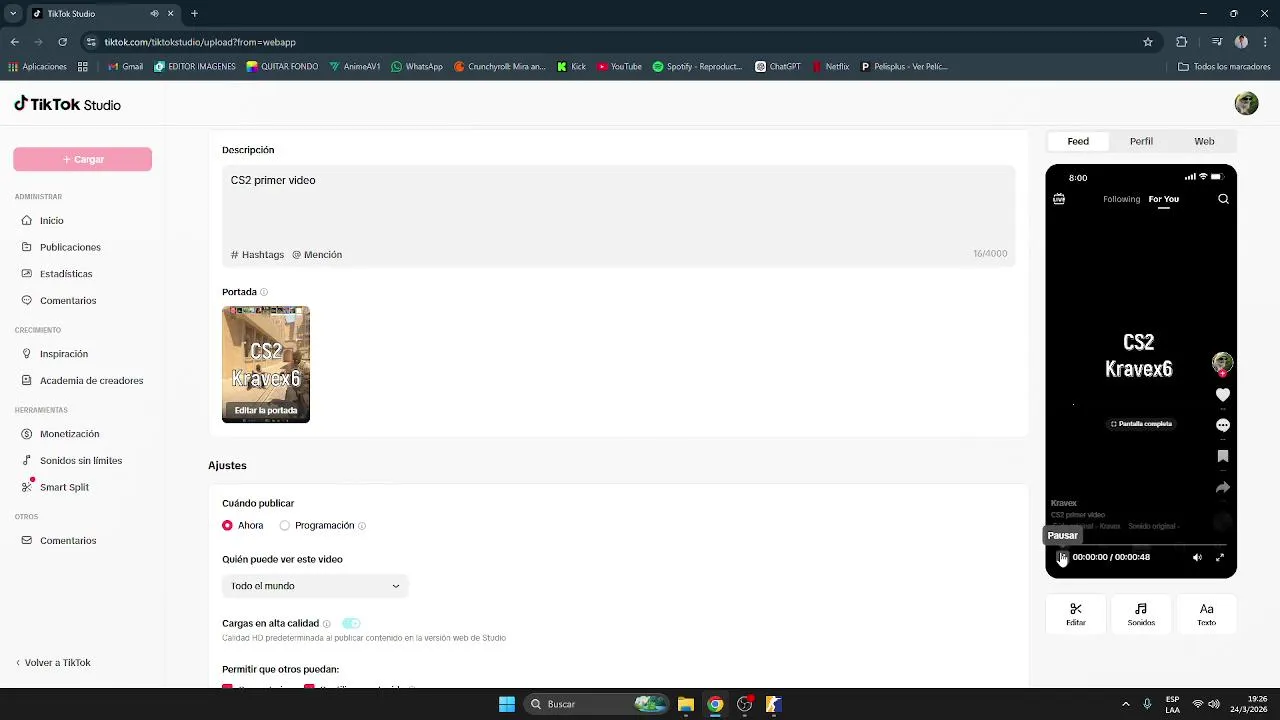Toggle Cargas en alta calidad switch
This screenshot has height=720, width=1280.
coord(351,623)
